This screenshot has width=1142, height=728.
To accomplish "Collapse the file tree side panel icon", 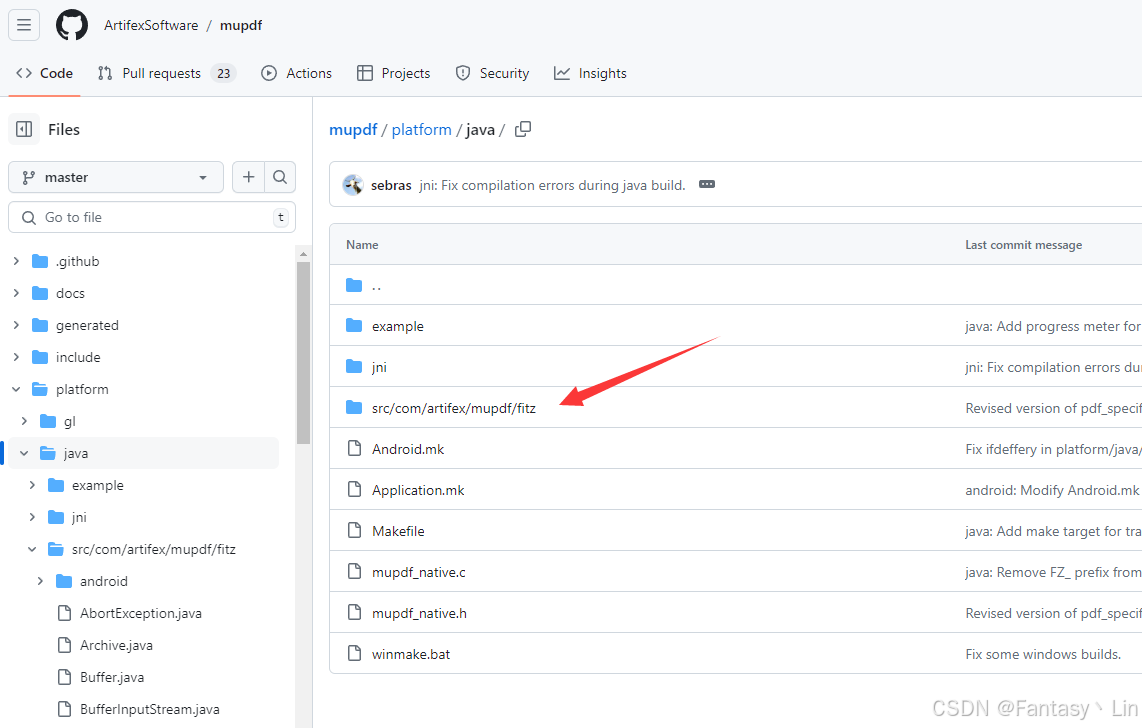I will click(24, 130).
